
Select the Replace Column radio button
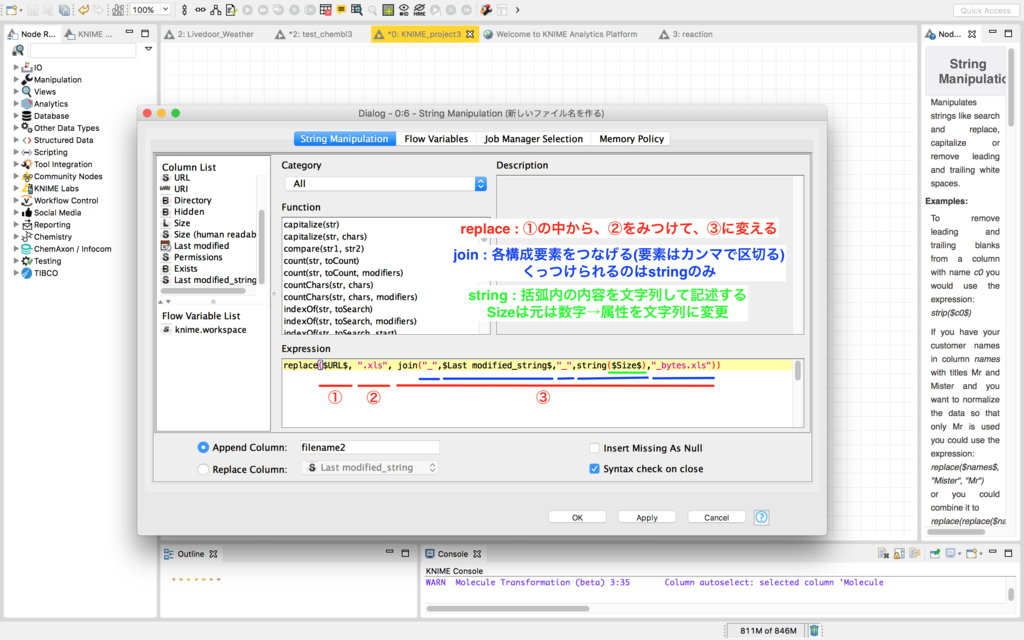click(203, 469)
